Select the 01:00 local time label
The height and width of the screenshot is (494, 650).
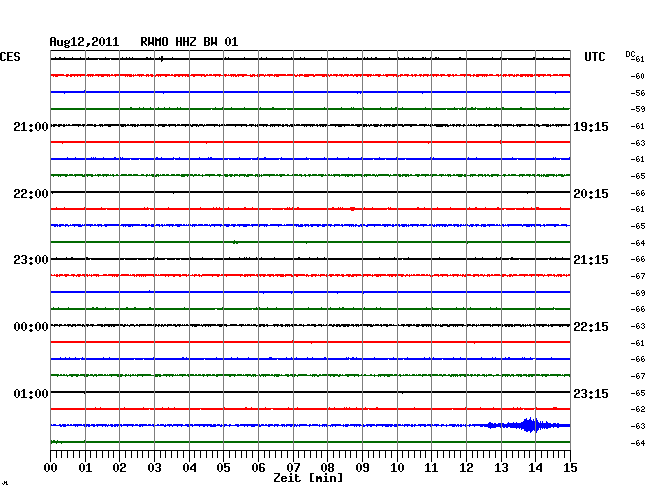click(x=31, y=393)
